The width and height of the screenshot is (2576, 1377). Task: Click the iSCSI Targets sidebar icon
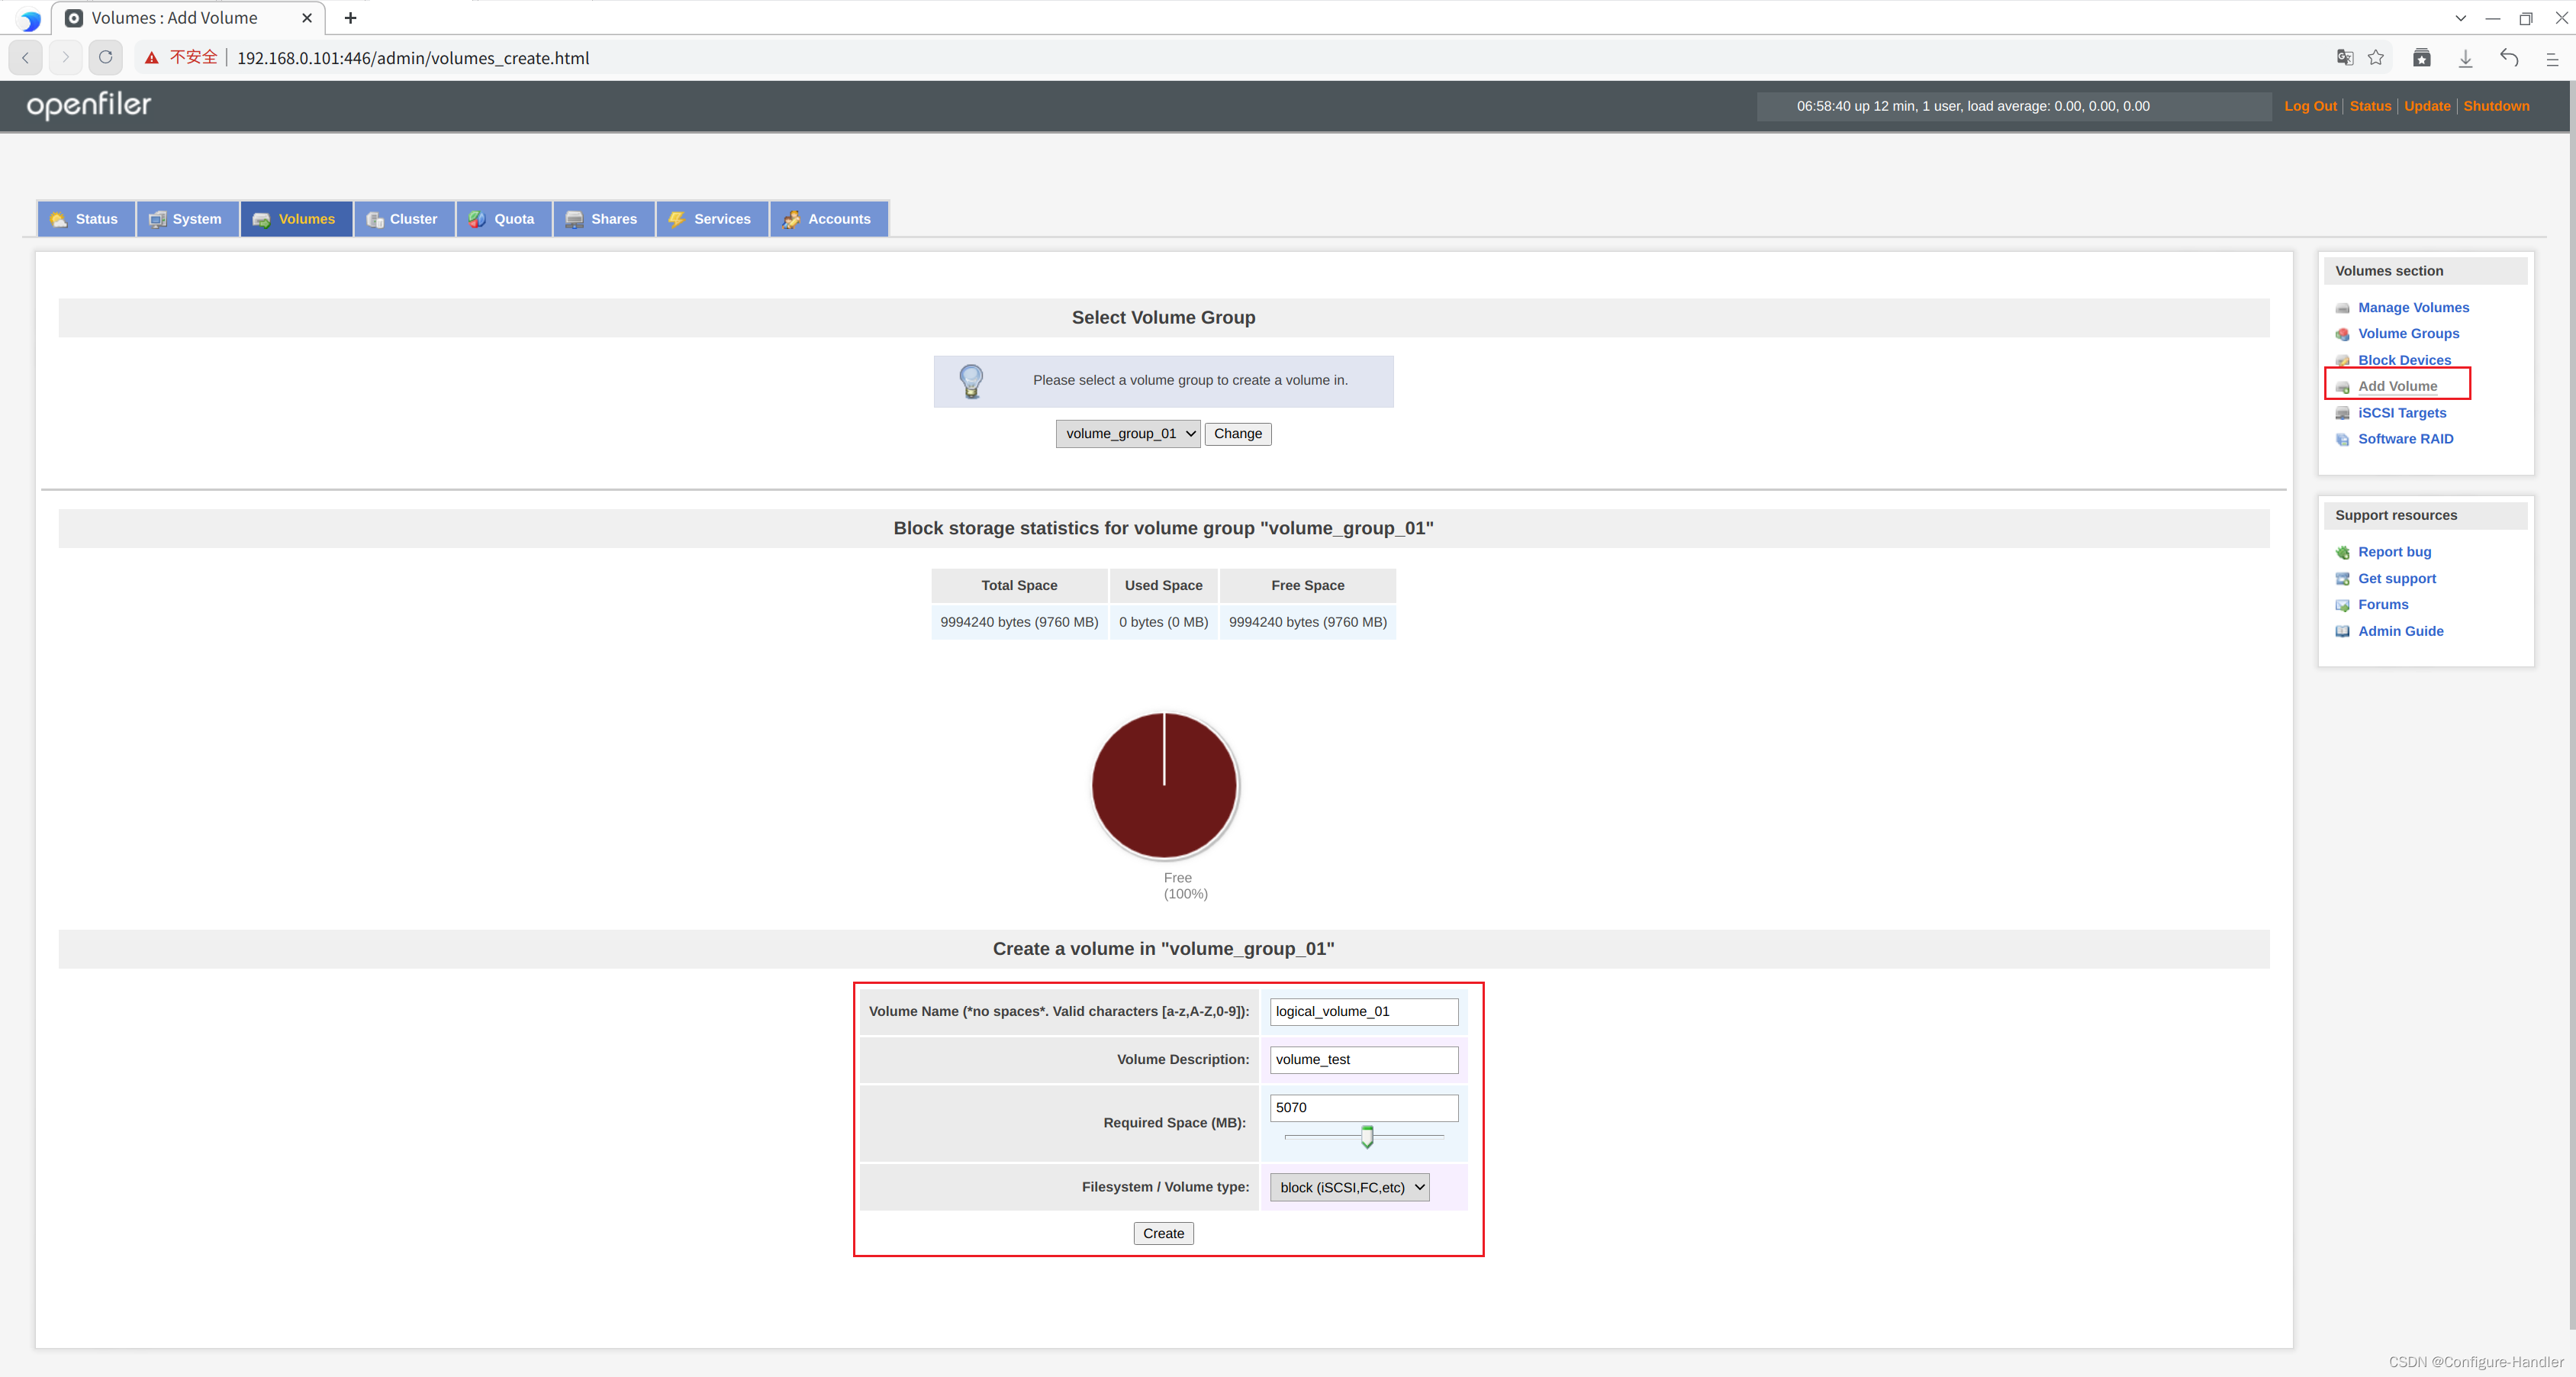click(x=2342, y=414)
